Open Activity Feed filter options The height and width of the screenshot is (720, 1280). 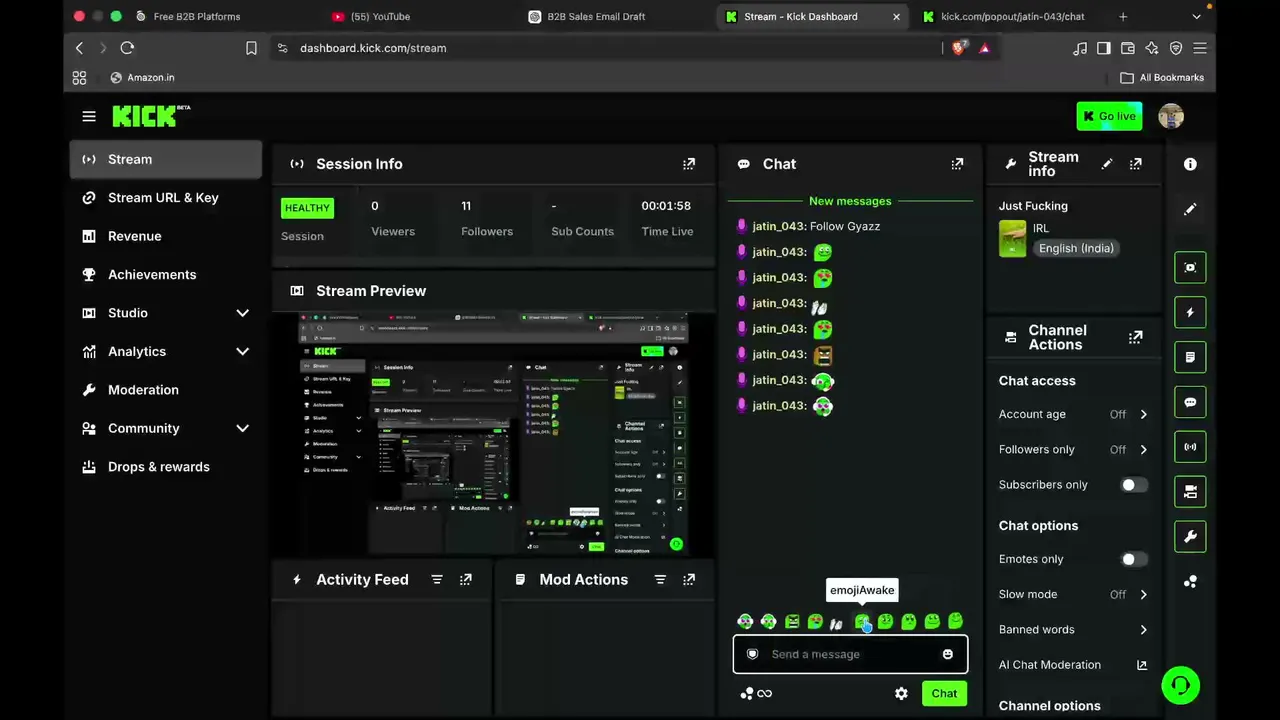[x=437, y=580]
